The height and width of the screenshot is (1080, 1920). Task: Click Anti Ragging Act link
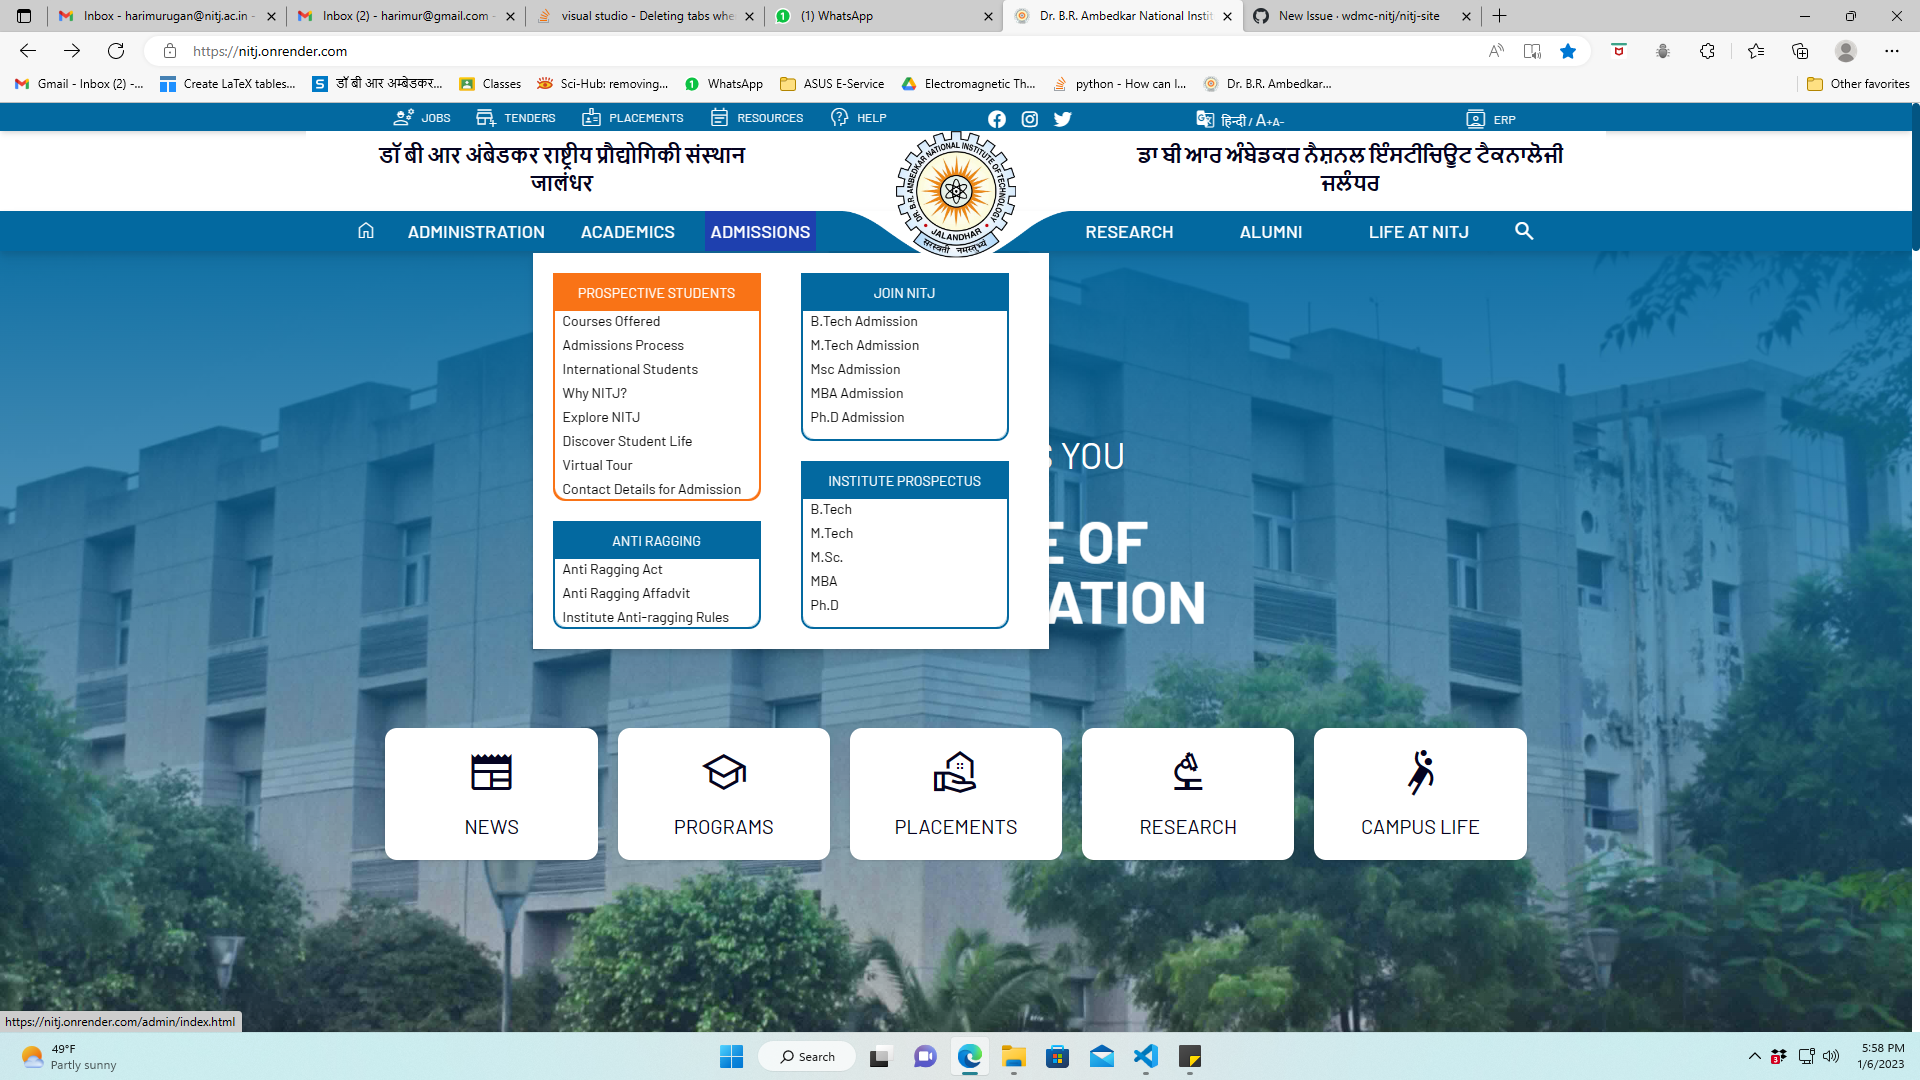[612, 569]
